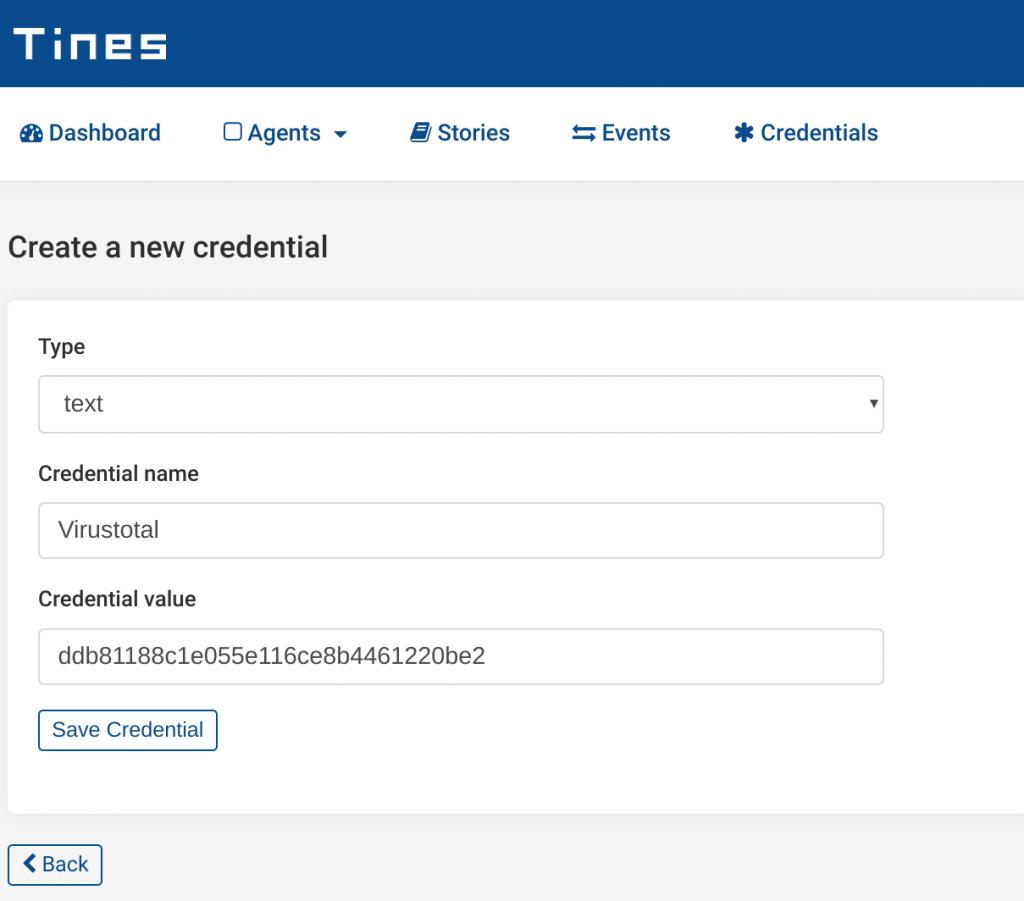Click the Type dropdown arrow
The height and width of the screenshot is (901, 1024).
click(x=873, y=403)
